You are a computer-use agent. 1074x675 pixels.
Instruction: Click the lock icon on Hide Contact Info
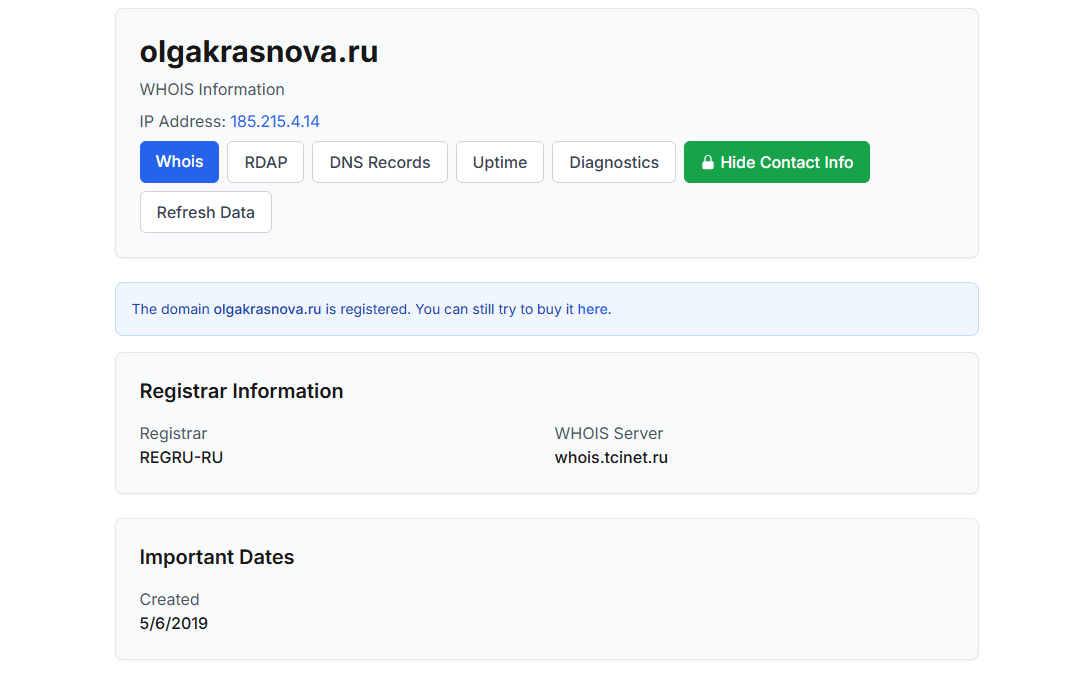(x=708, y=163)
